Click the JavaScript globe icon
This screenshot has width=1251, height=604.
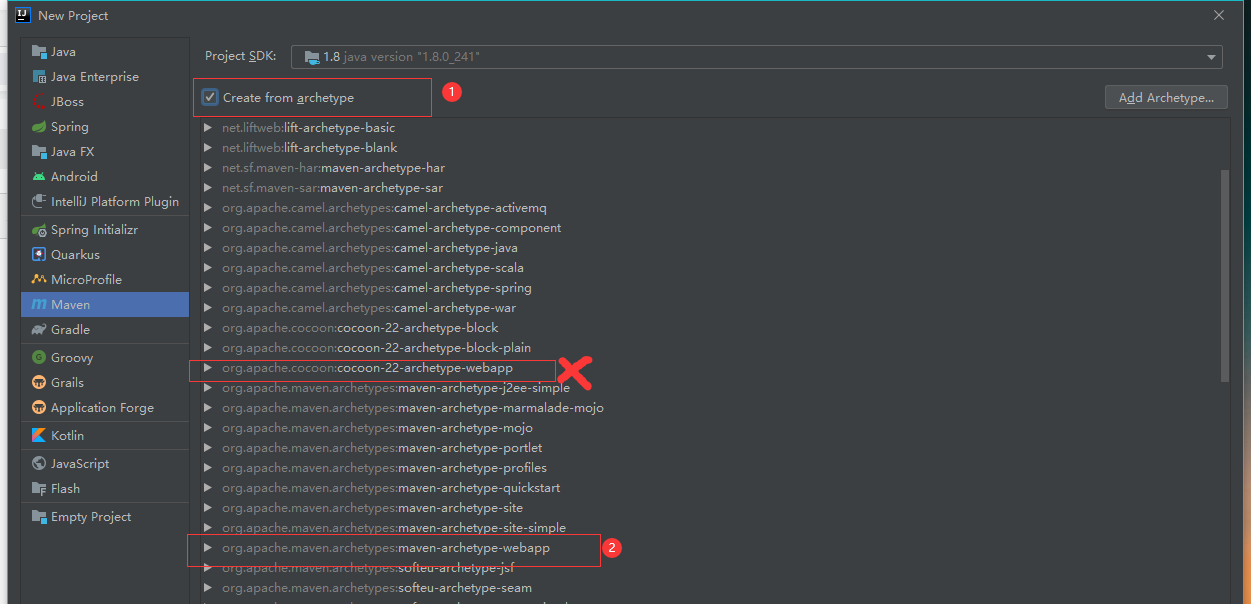point(39,464)
